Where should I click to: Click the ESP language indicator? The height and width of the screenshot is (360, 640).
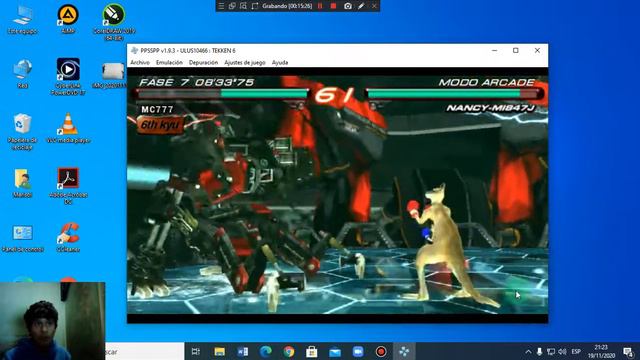coord(576,351)
